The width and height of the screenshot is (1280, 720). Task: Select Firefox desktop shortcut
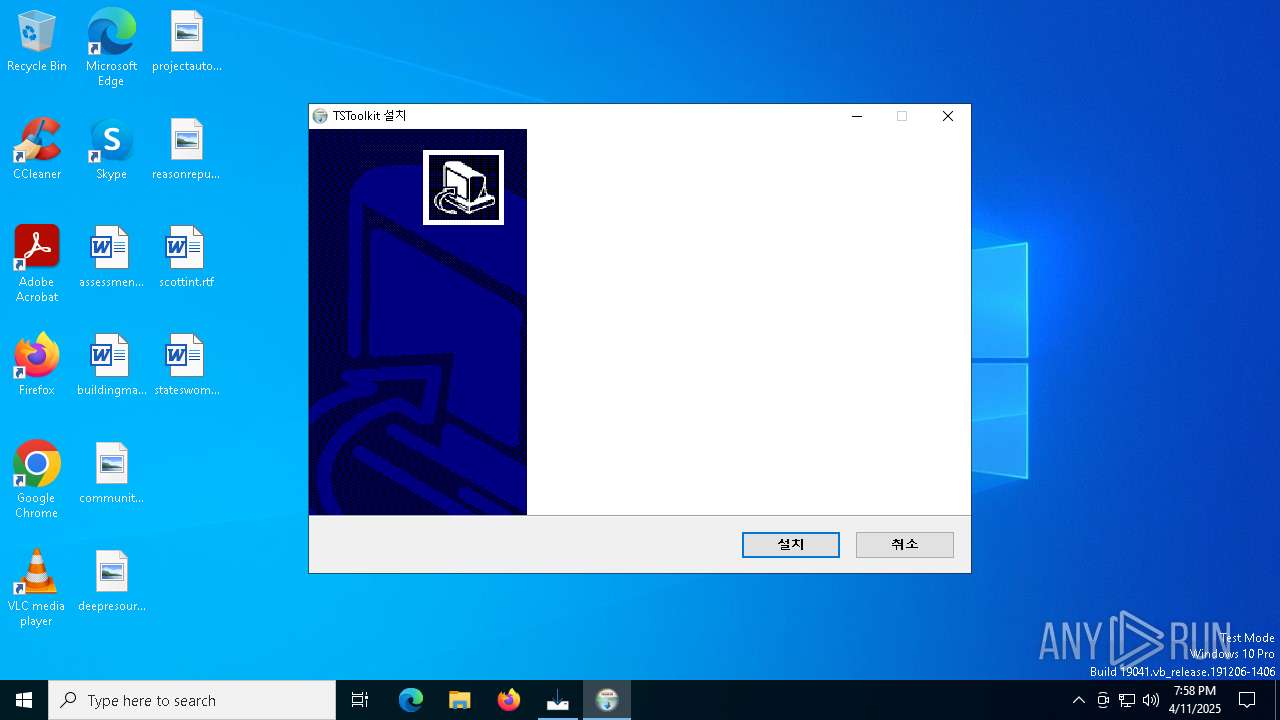[x=37, y=366]
